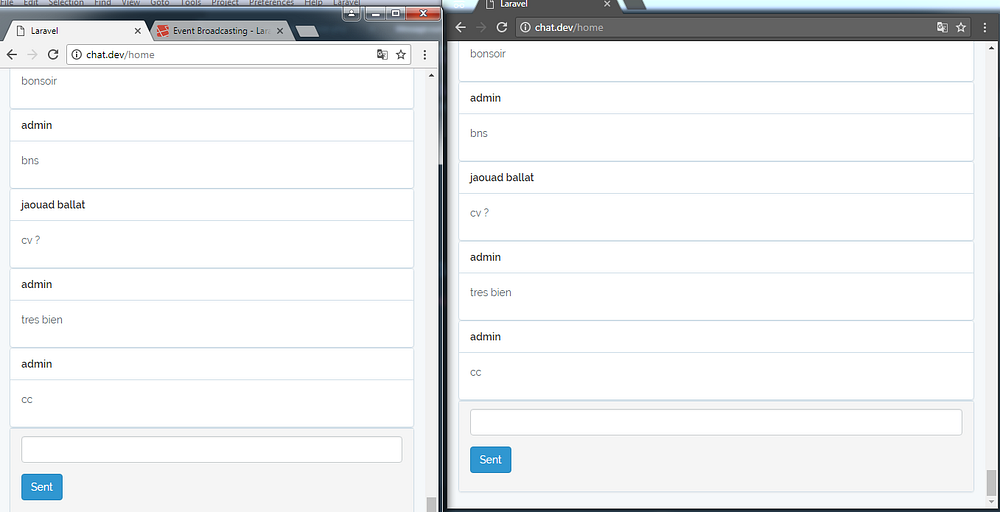Select the Laravel tab in the left window

pyautogui.click(x=77, y=31)
